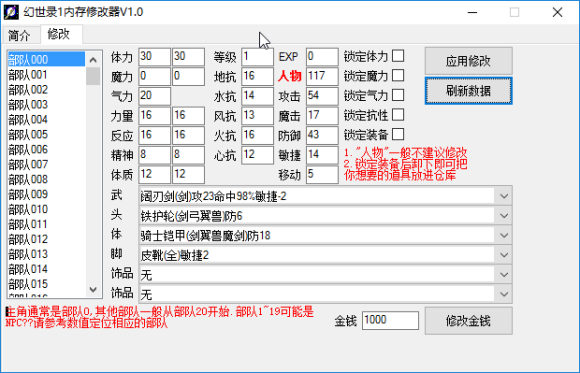The height and width of the screenshot is (373, 580).
Task: Select 部队004 in the list
Action: [46, 120]
